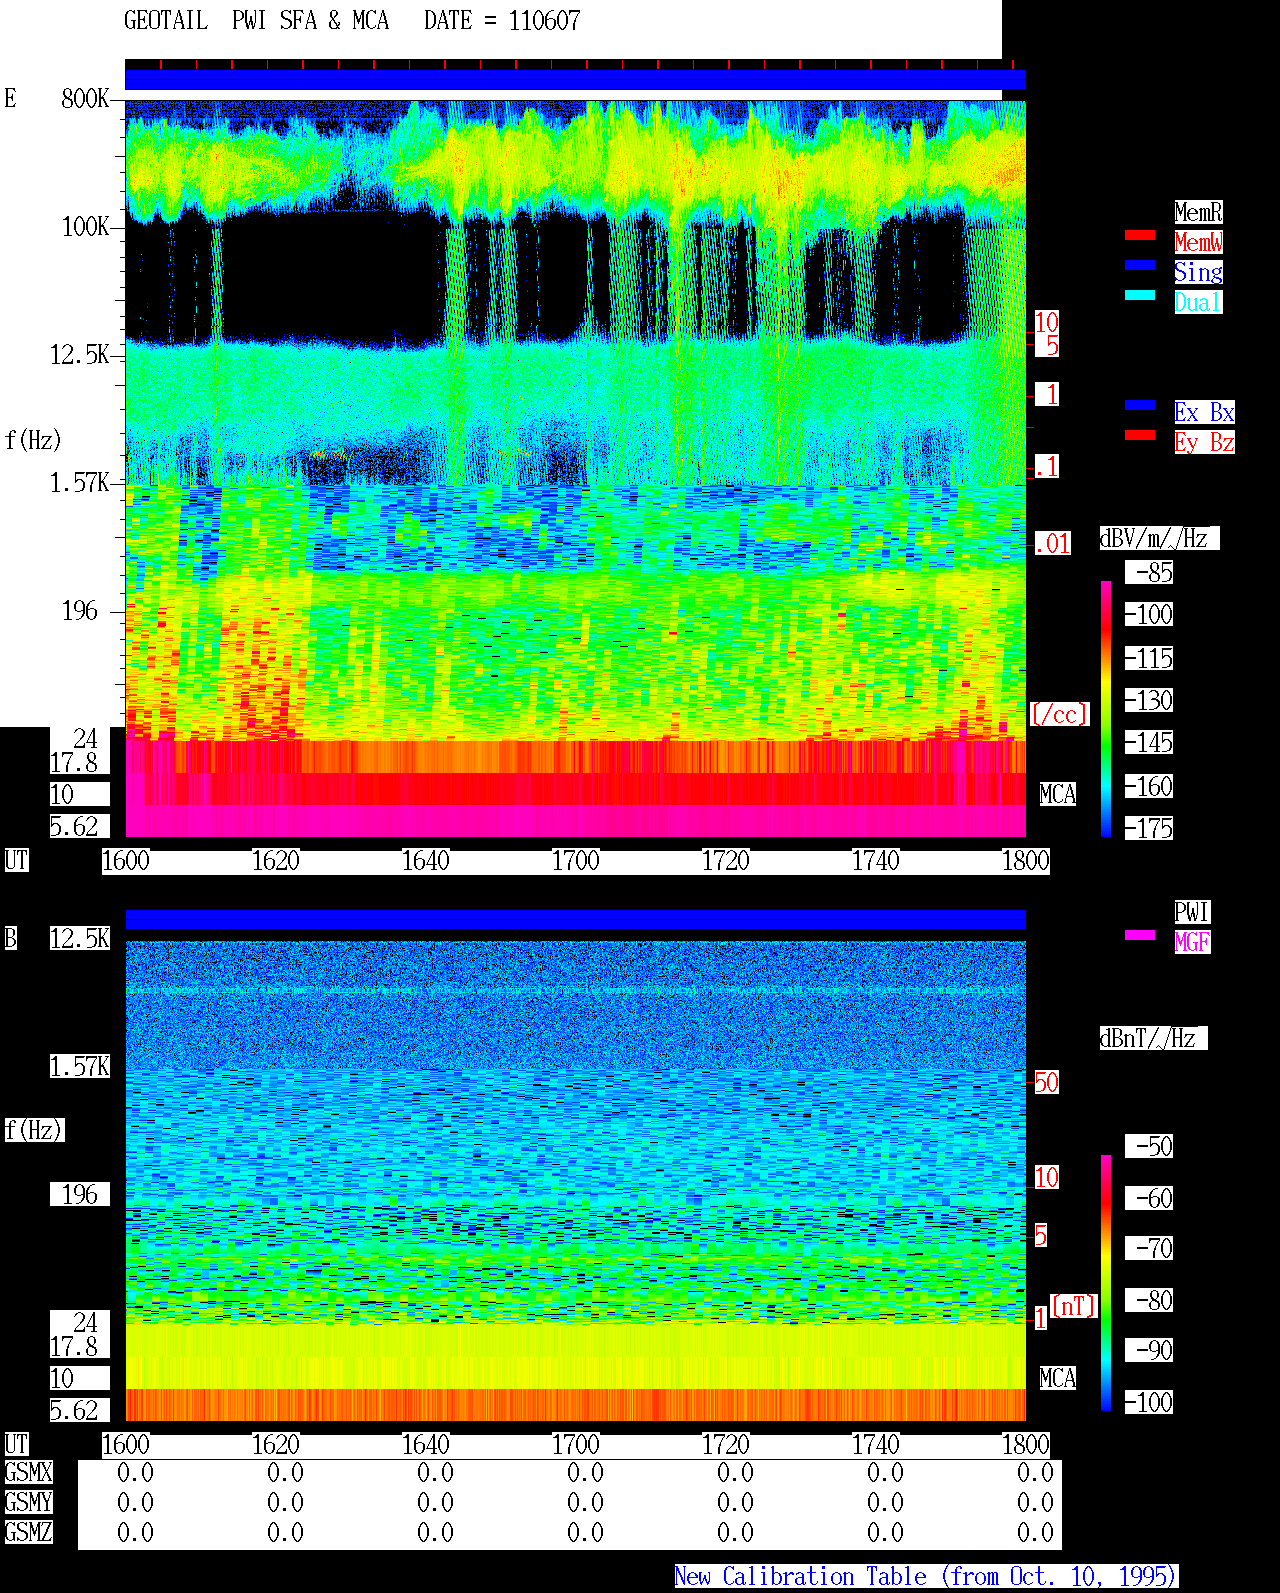Click the red MemW legend swatch
Screen dimensions: 1280x1593
pos(1140,235)
